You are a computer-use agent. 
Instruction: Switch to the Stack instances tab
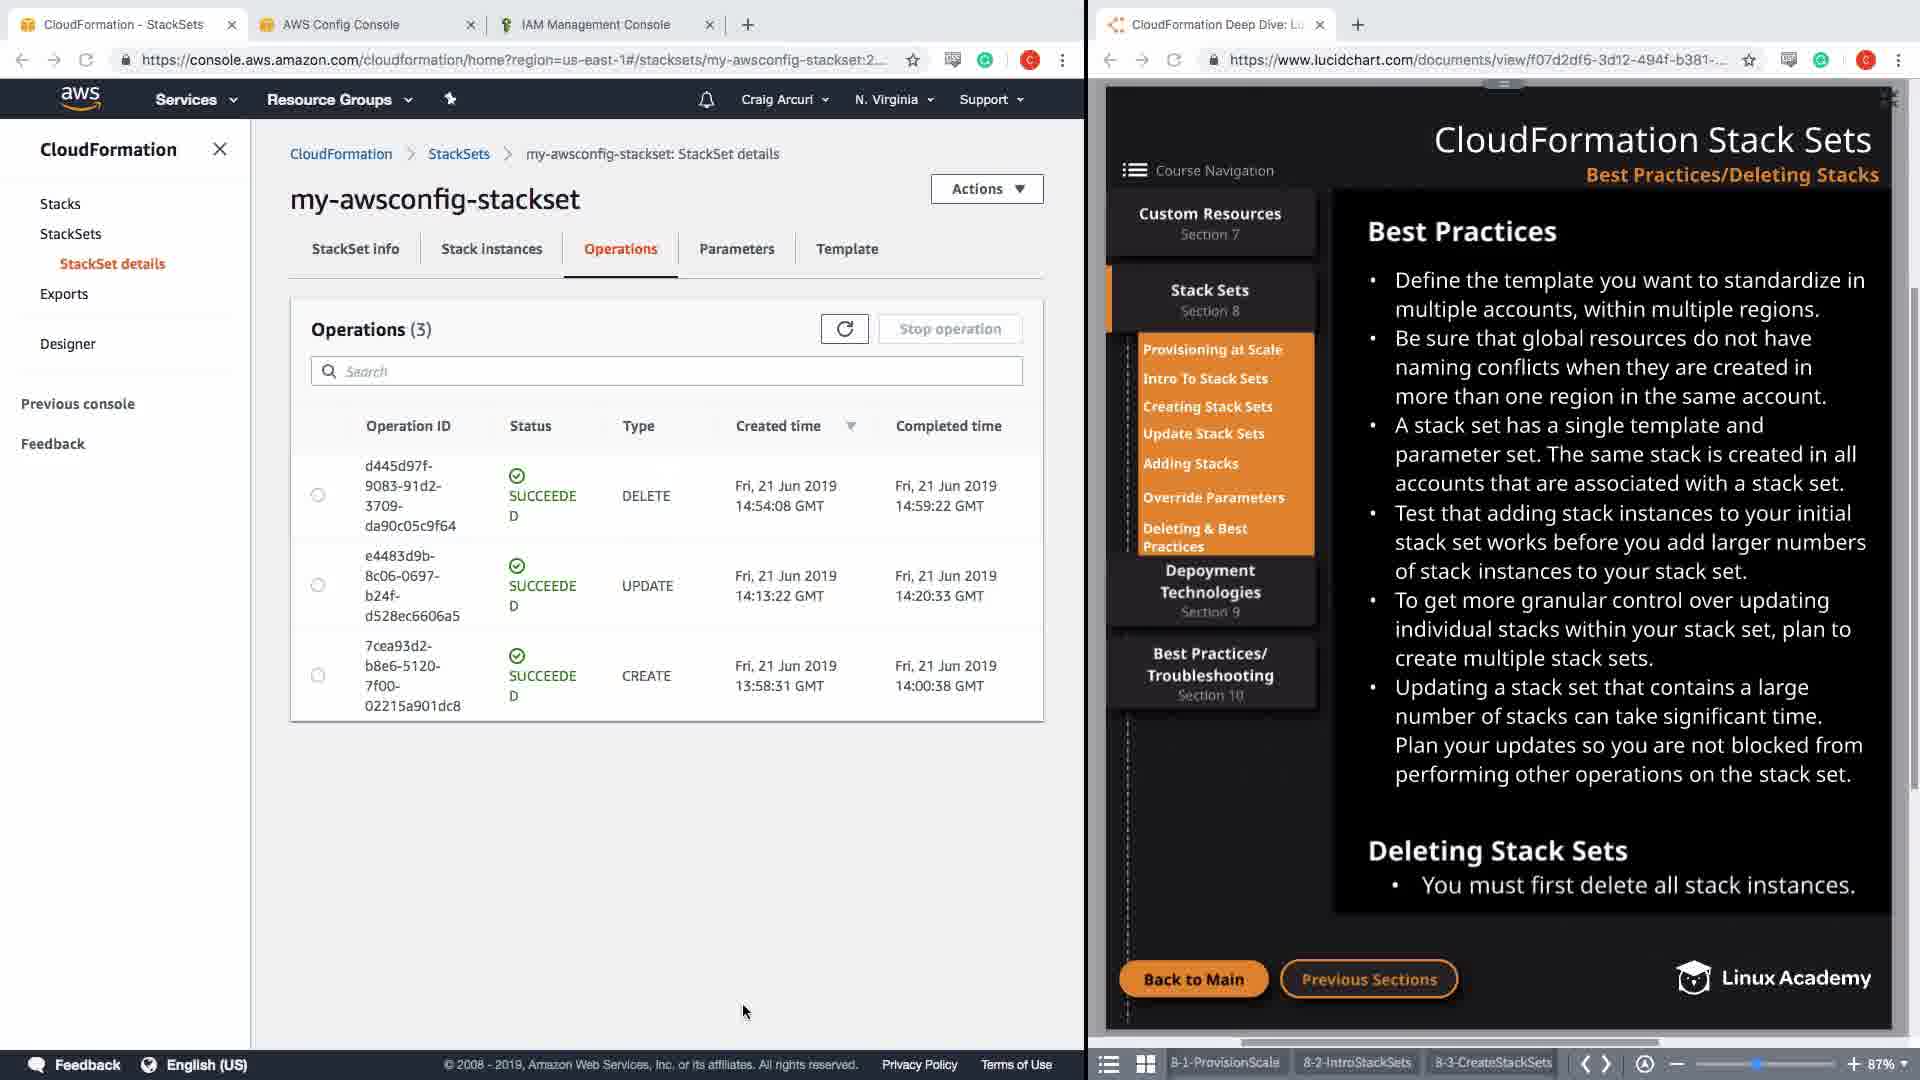(491, 249)
